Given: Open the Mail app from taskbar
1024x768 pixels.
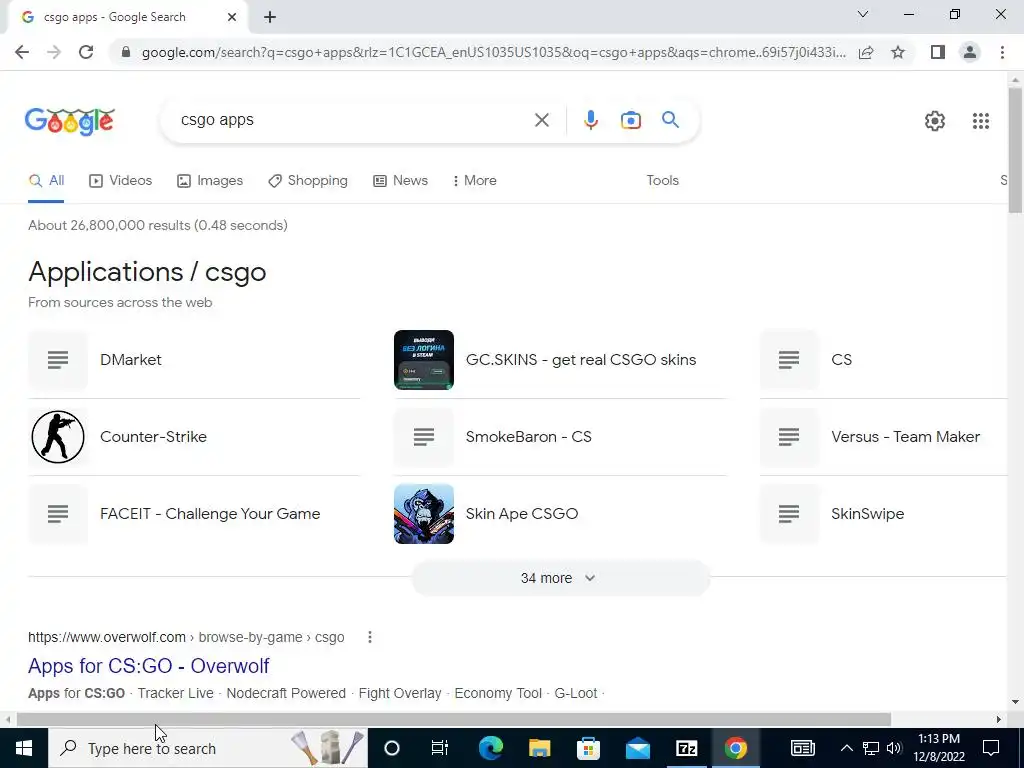Looking at the screenshot, I should pos(637,748).
